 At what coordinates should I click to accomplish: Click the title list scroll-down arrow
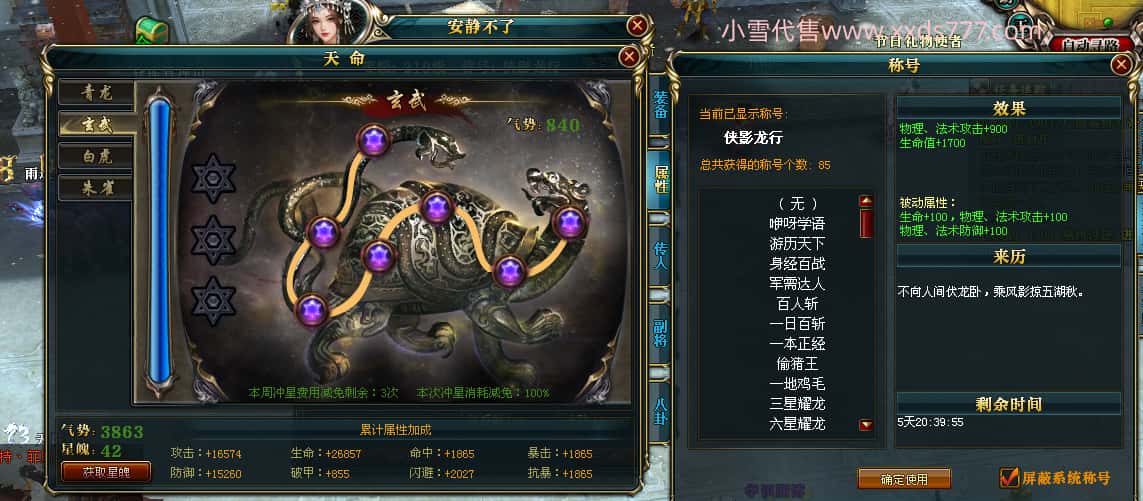click(866, 425)
